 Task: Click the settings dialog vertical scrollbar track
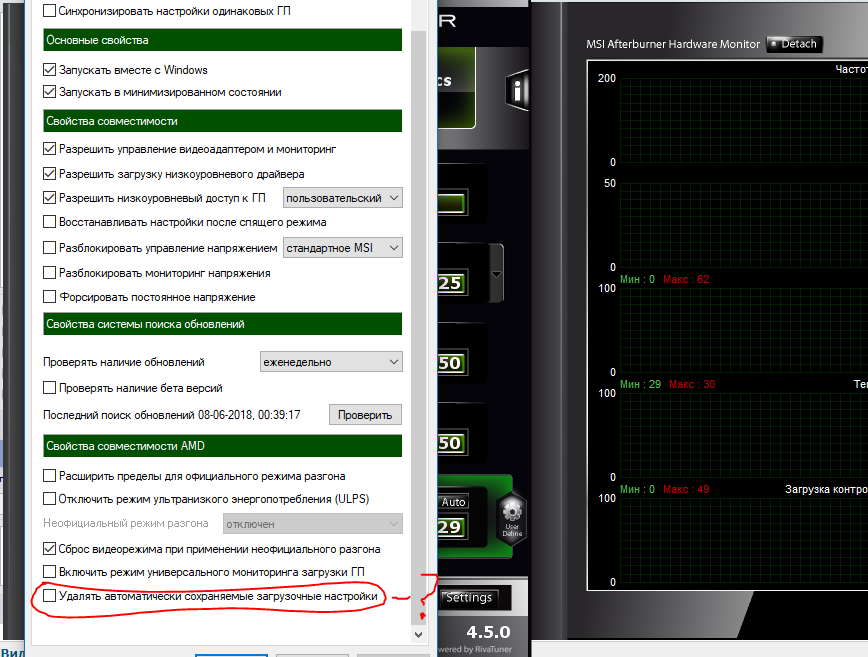pyautogui.click(x=418, y=327)
